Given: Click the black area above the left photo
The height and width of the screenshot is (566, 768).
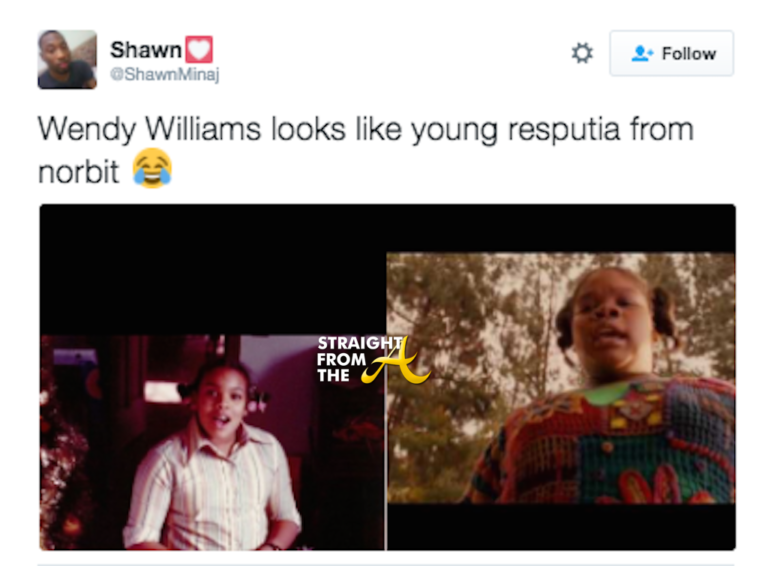Looking at the screenshot, I should (x=213, y=269).
